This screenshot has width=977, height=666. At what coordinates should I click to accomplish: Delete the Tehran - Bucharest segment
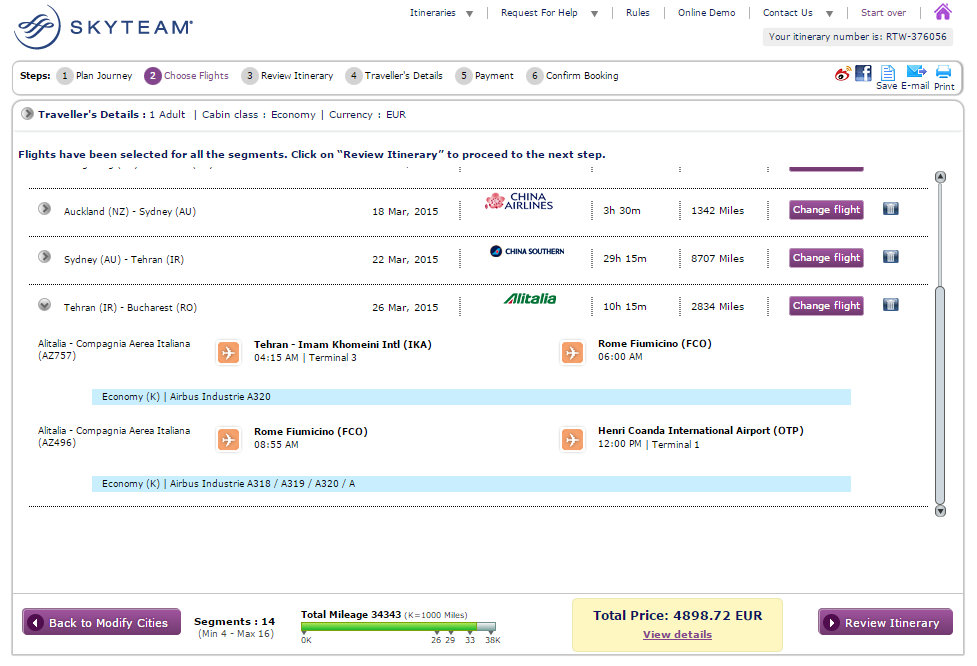(x=891, y=305)
